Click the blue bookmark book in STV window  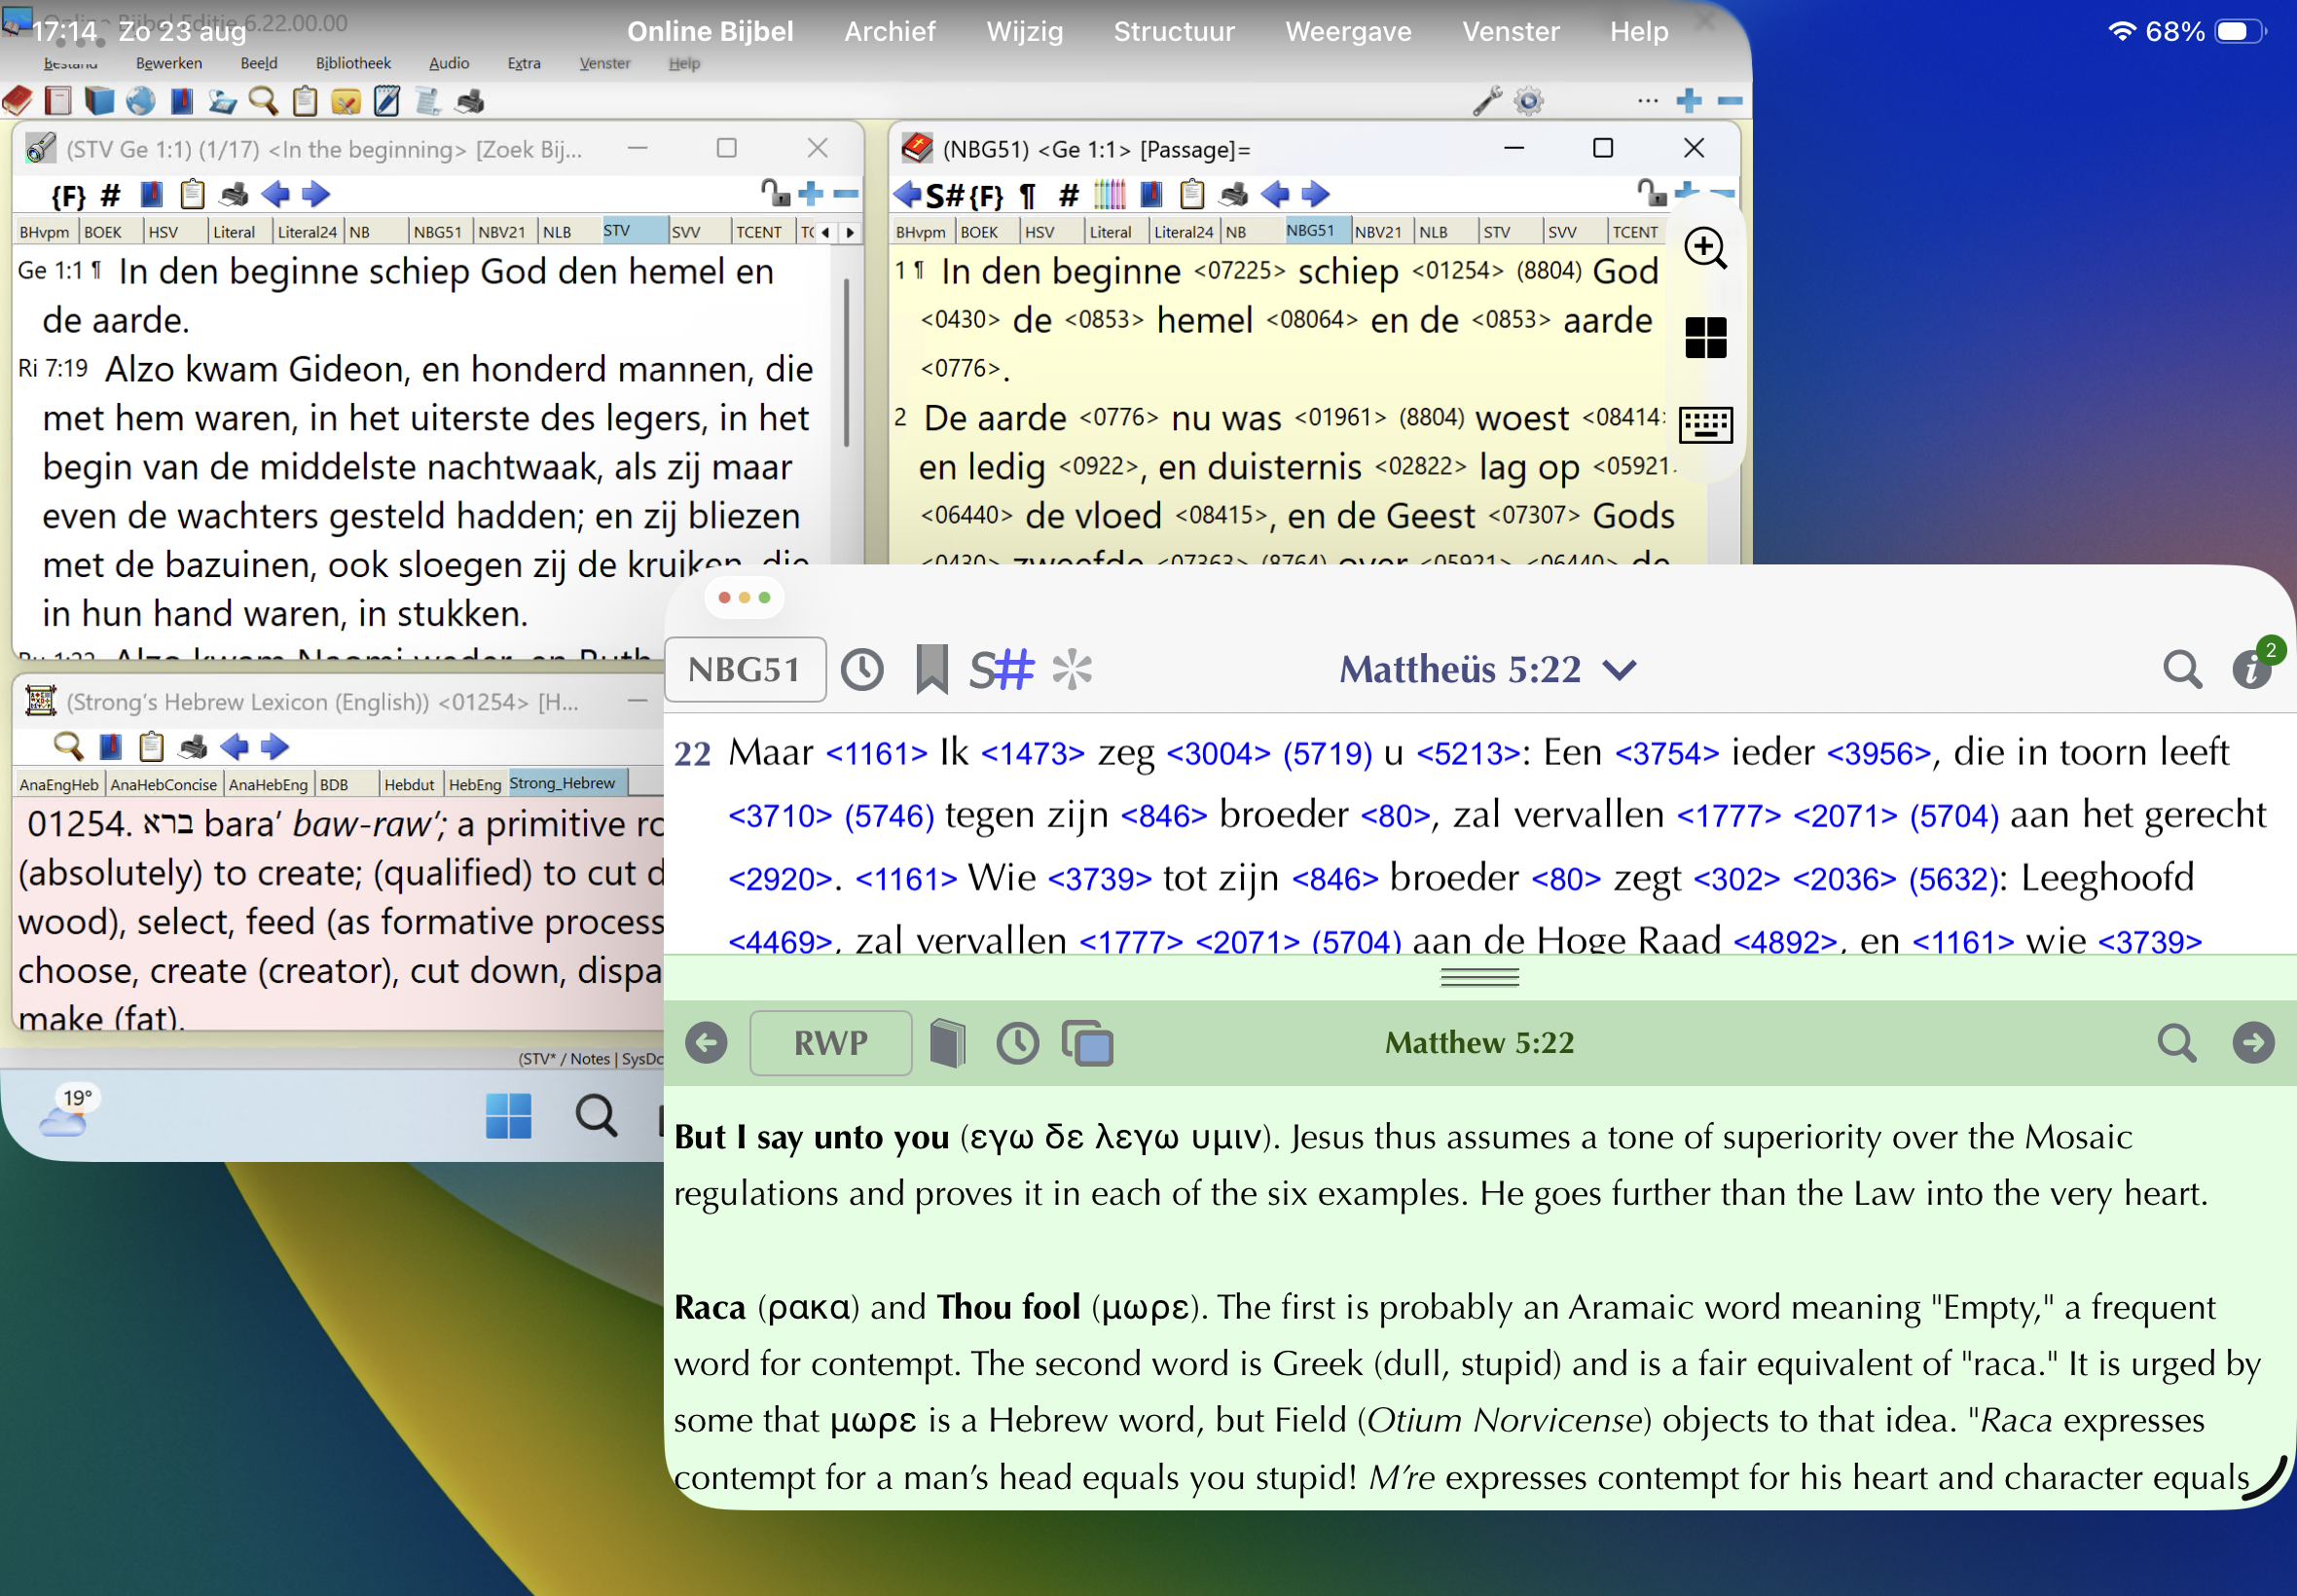152,194
